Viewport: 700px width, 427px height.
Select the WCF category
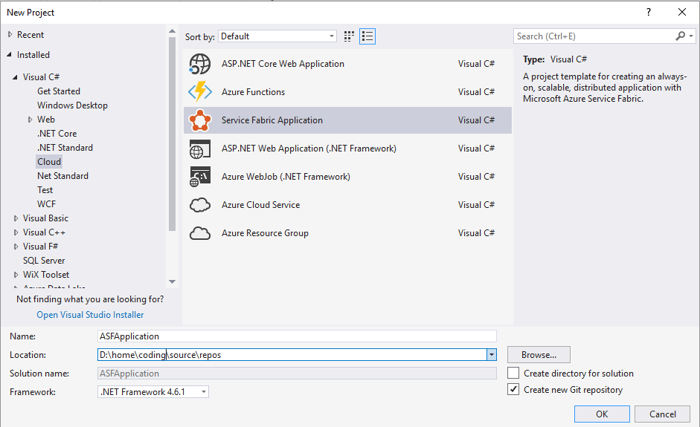(46, 204)
